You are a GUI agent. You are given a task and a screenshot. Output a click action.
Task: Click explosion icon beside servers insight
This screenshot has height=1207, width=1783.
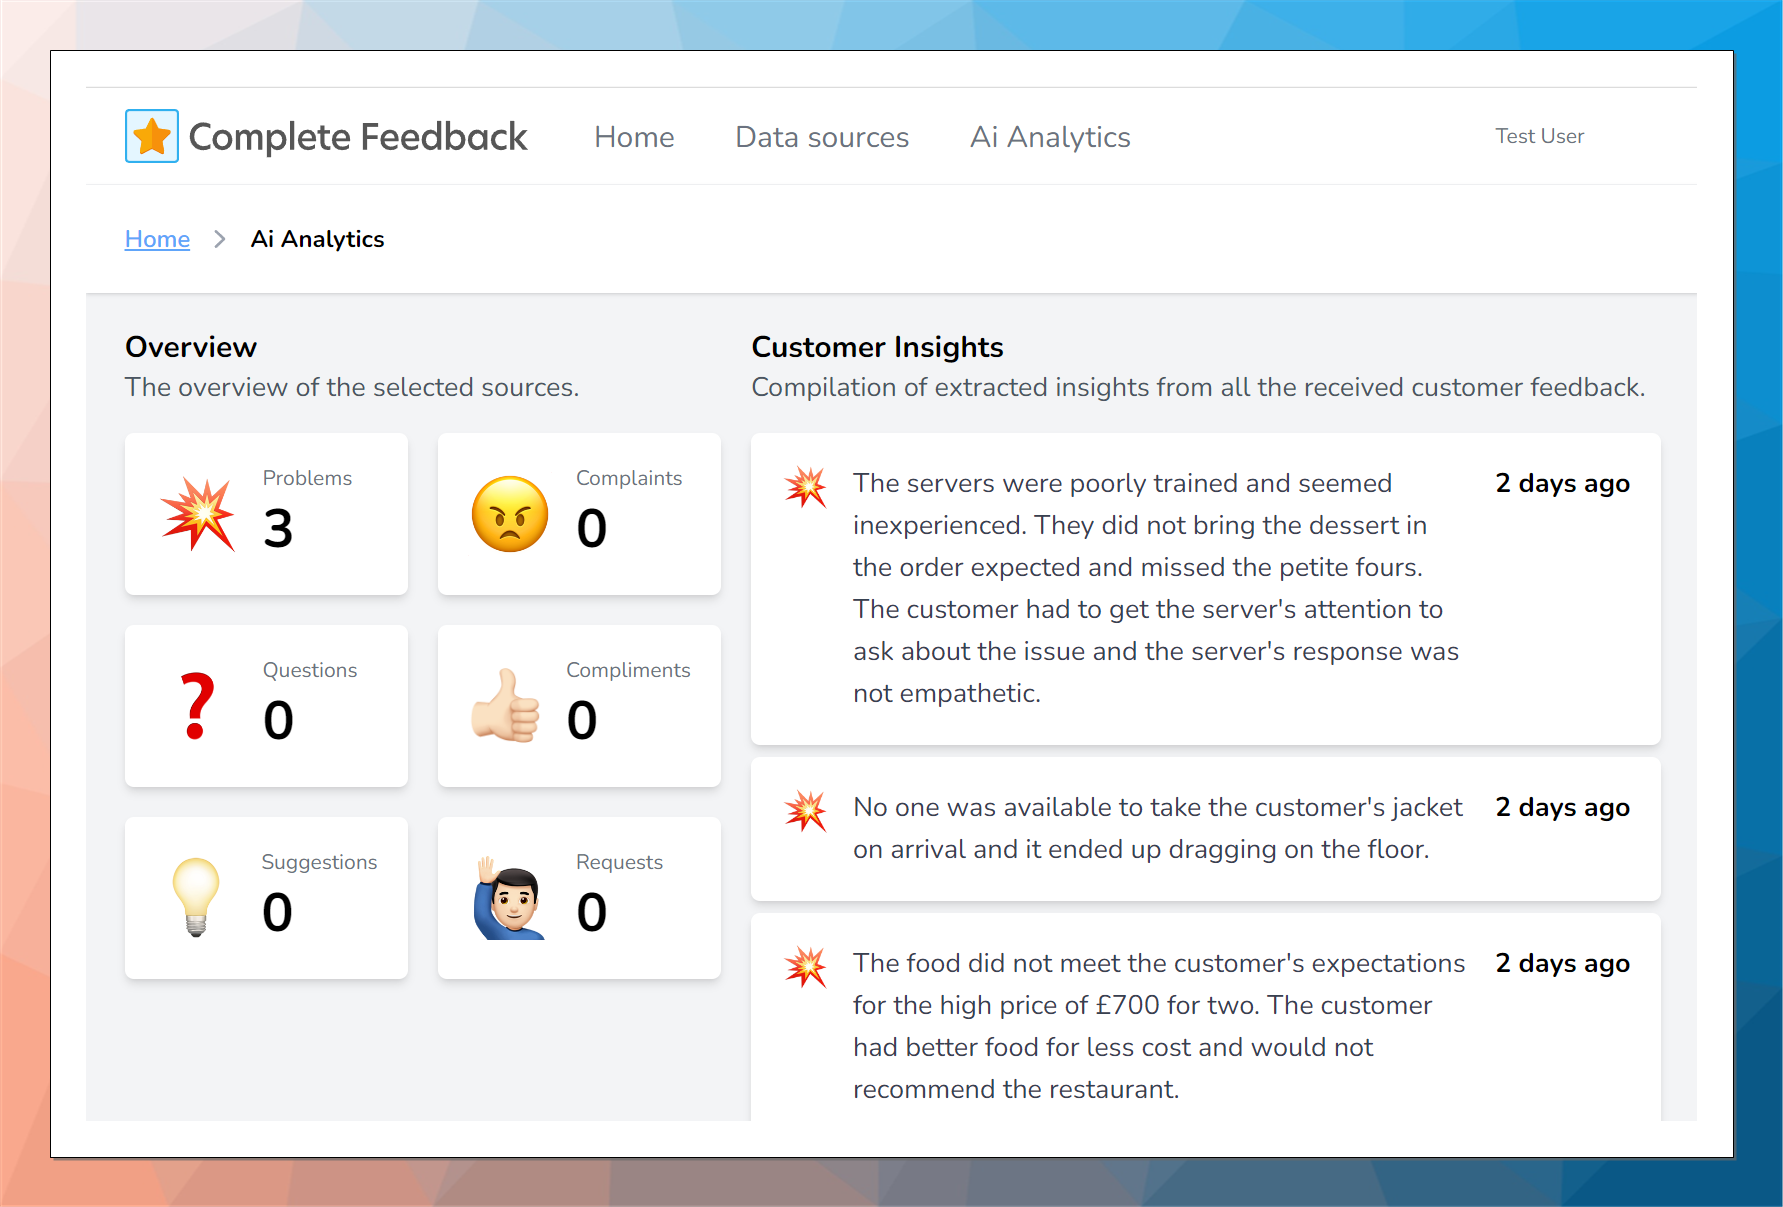tap(805, 486)
